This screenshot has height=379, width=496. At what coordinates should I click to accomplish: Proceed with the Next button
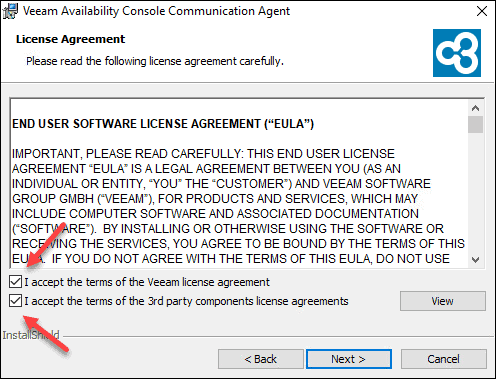(349, 359)
